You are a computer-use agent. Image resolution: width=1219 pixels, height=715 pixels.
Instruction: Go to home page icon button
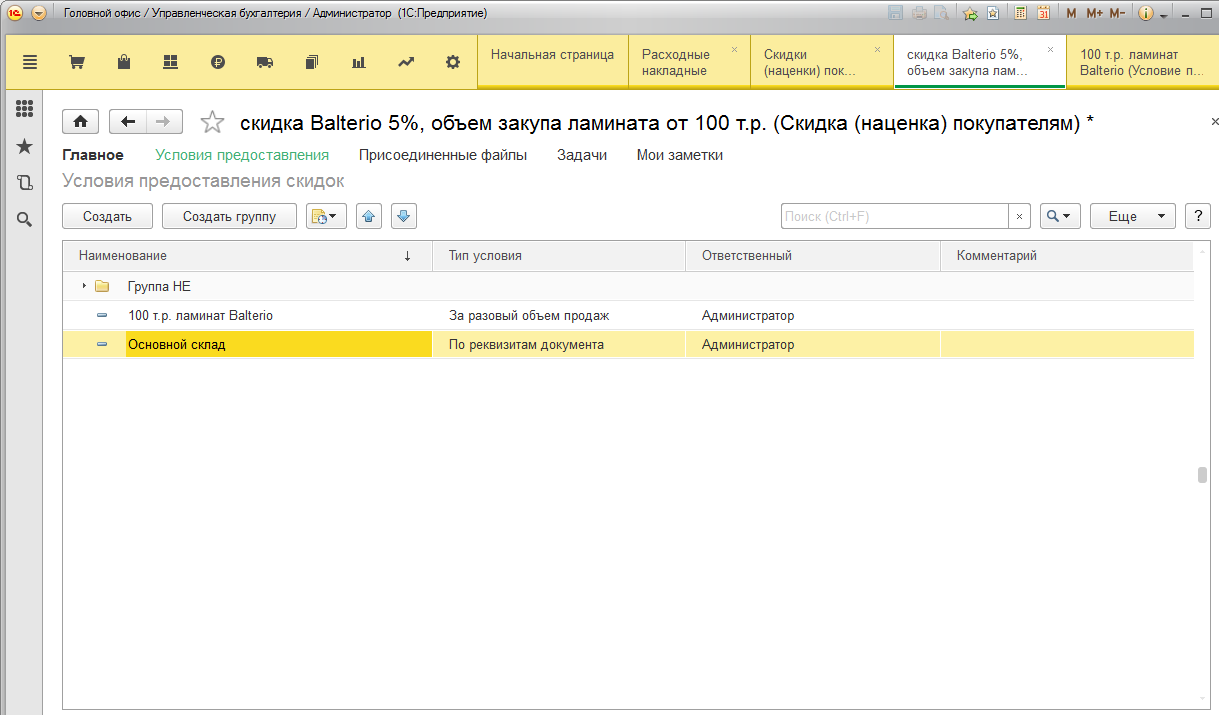coord(81,122)
